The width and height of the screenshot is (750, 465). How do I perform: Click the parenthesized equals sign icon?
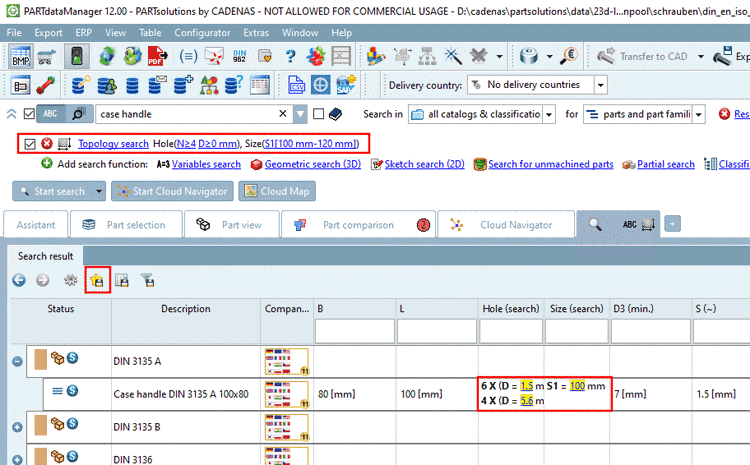188,56
